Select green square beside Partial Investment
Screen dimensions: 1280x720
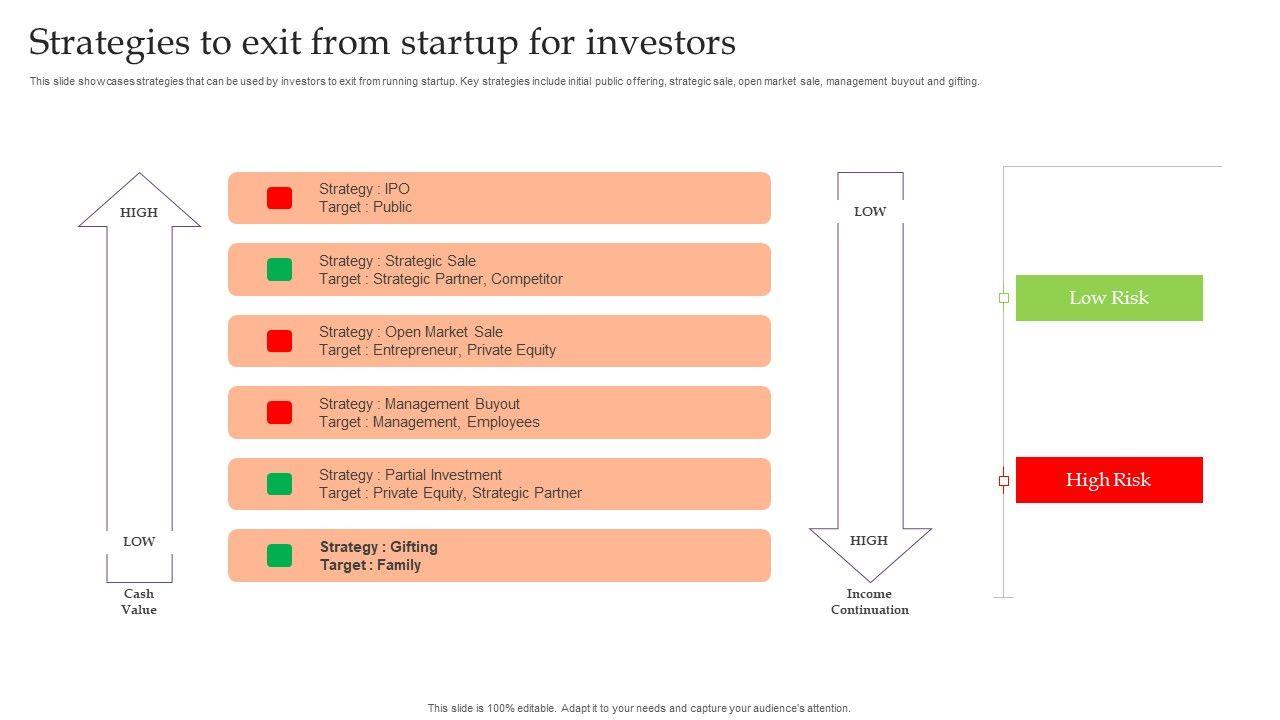279,484
